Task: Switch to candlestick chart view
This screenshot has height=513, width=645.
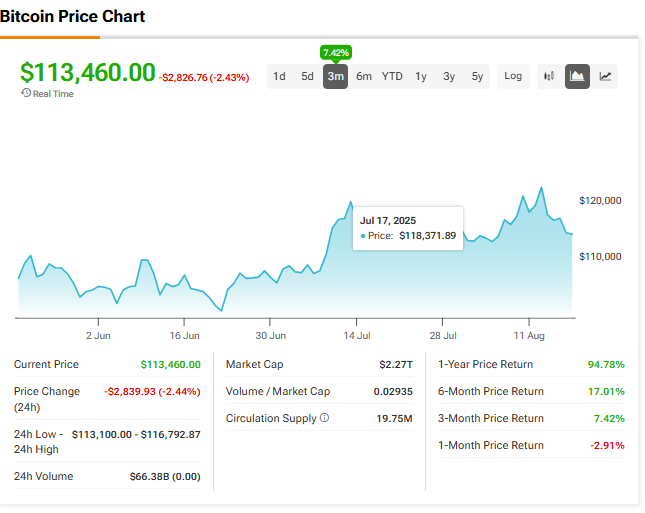Action: point(549,76)
